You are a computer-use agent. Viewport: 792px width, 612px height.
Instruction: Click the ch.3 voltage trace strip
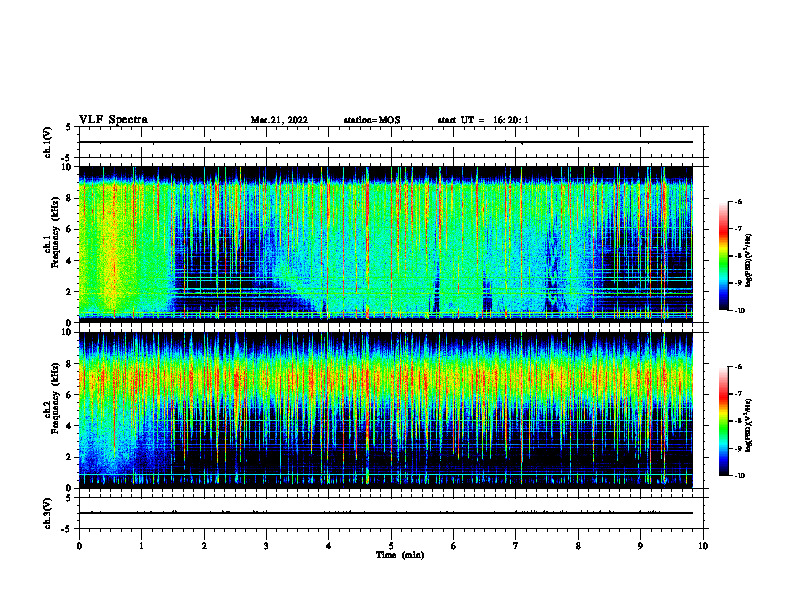point(391,513)
